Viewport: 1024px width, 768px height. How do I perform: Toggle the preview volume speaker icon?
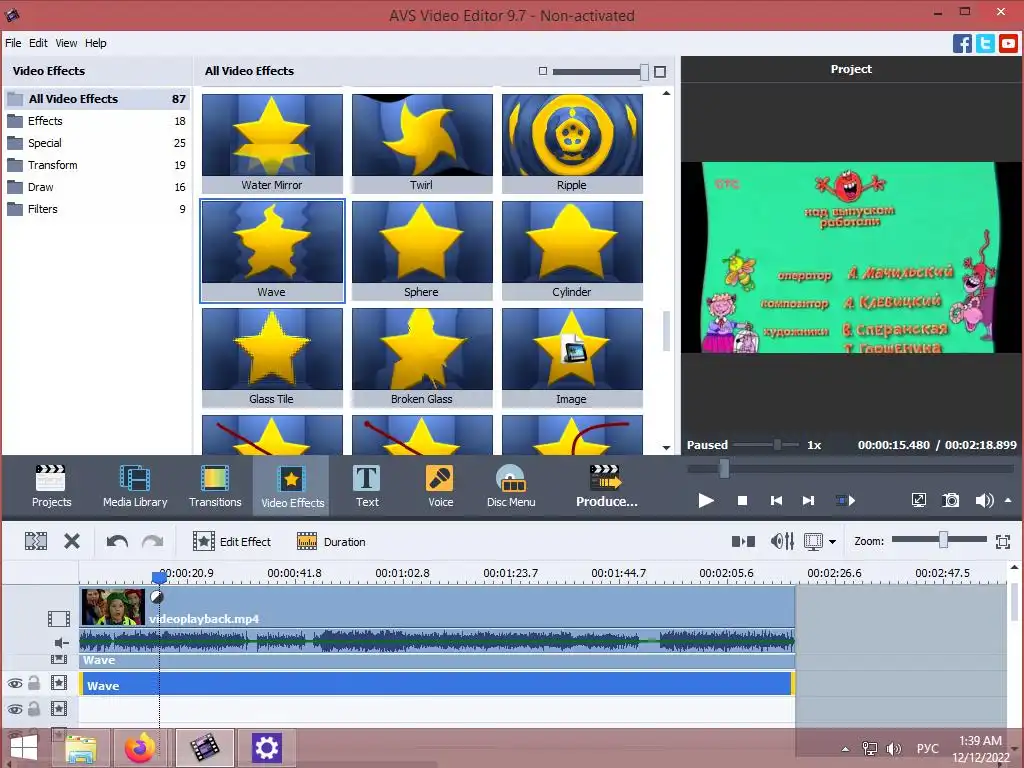click(984, 500)
